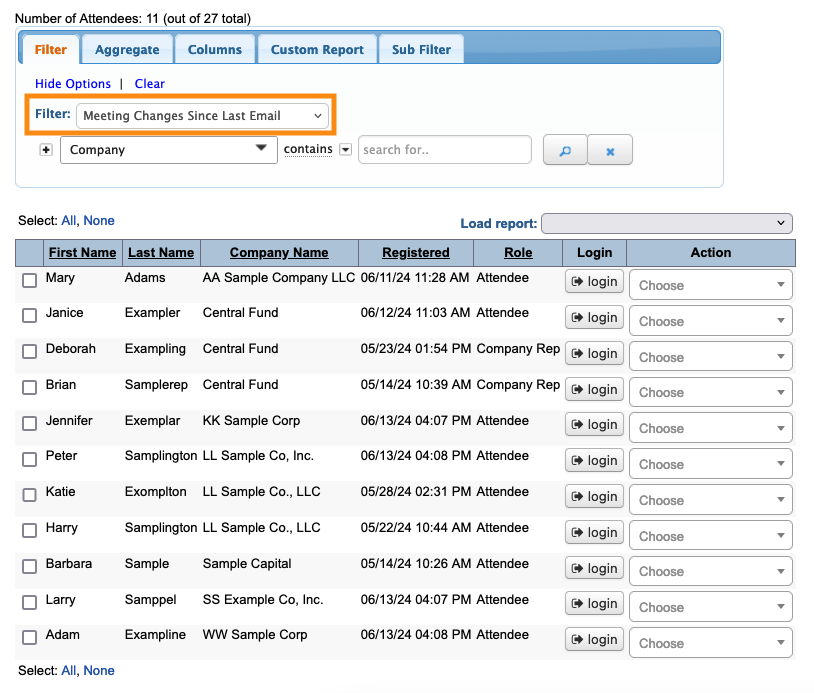
Task: Open Action Choose dropdown for Deborah Exampling
Action: click(x=710, y=357)
